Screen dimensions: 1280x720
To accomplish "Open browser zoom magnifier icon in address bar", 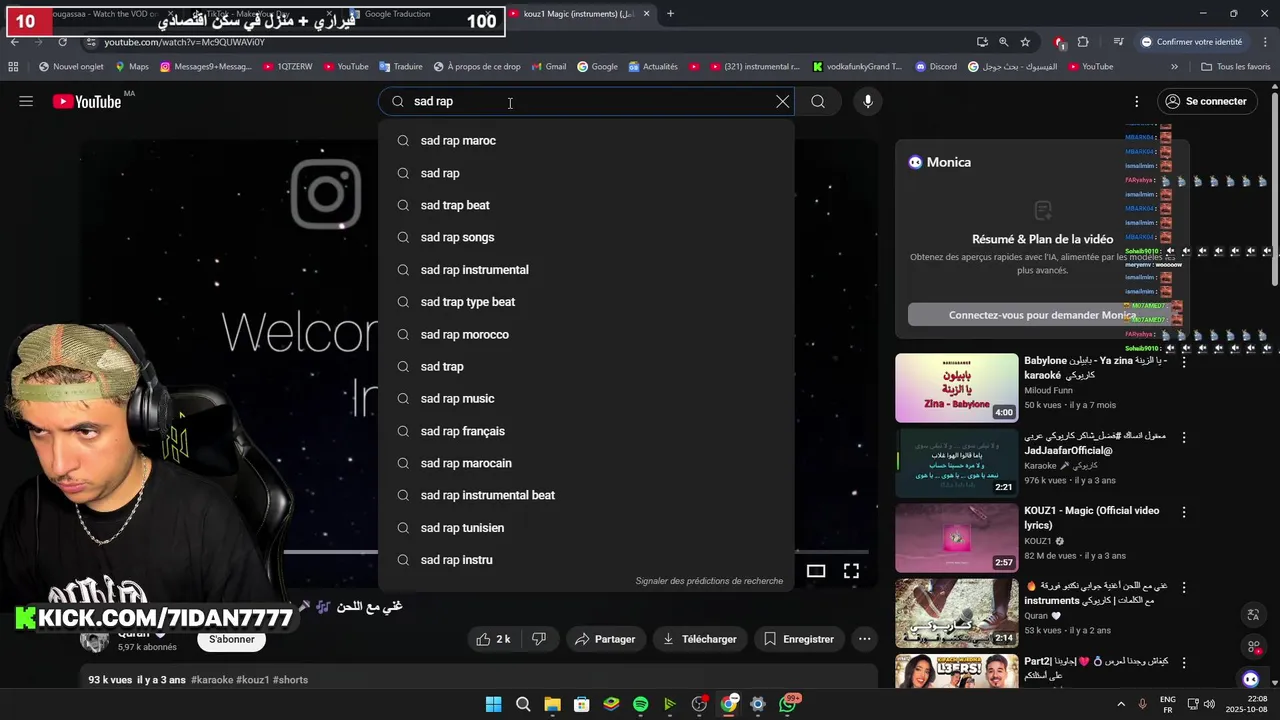I will (x=1003, y=42).
